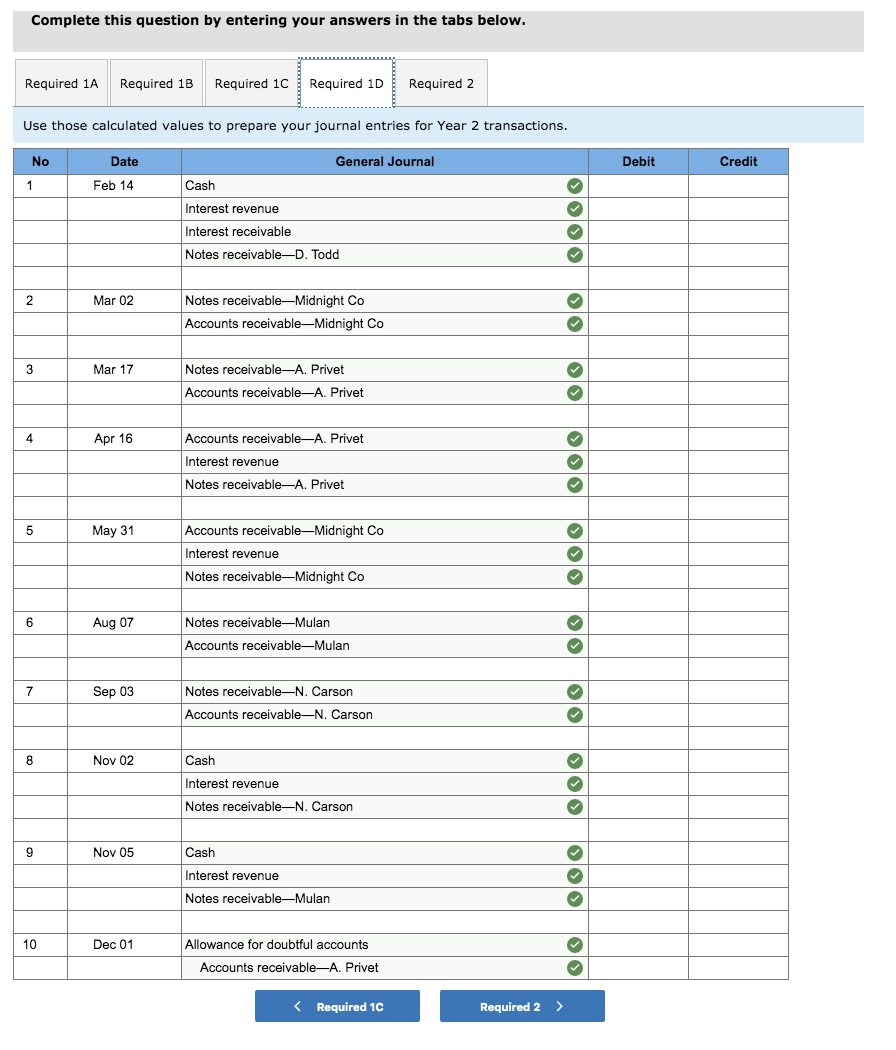Click the checkmark next to Notes receivable—Midnight Co
Viewport: 896px width, 1050px height.
tap(575, 300)
